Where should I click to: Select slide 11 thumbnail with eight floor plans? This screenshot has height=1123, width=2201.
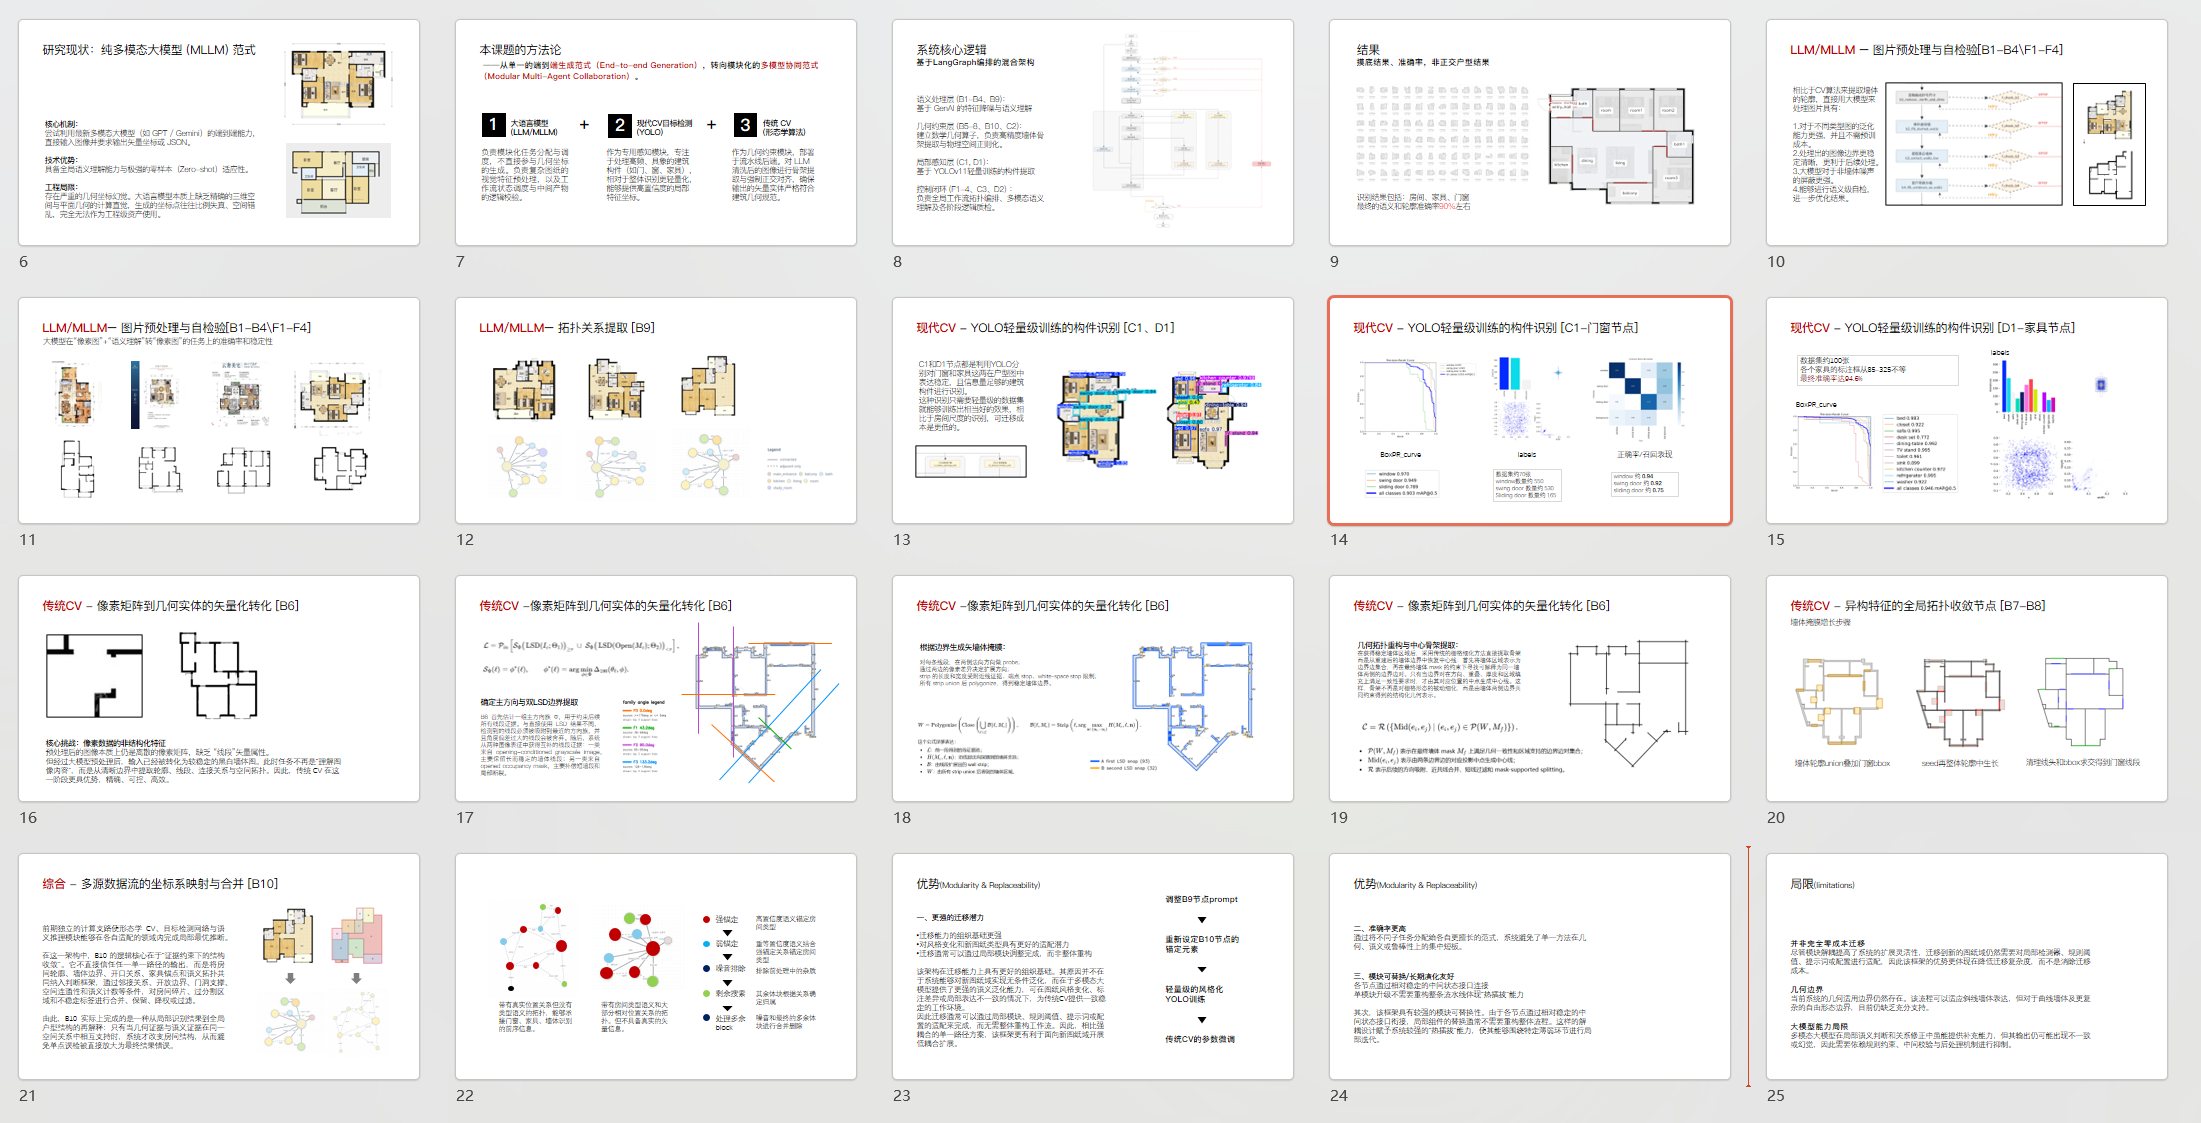point(219,411)
